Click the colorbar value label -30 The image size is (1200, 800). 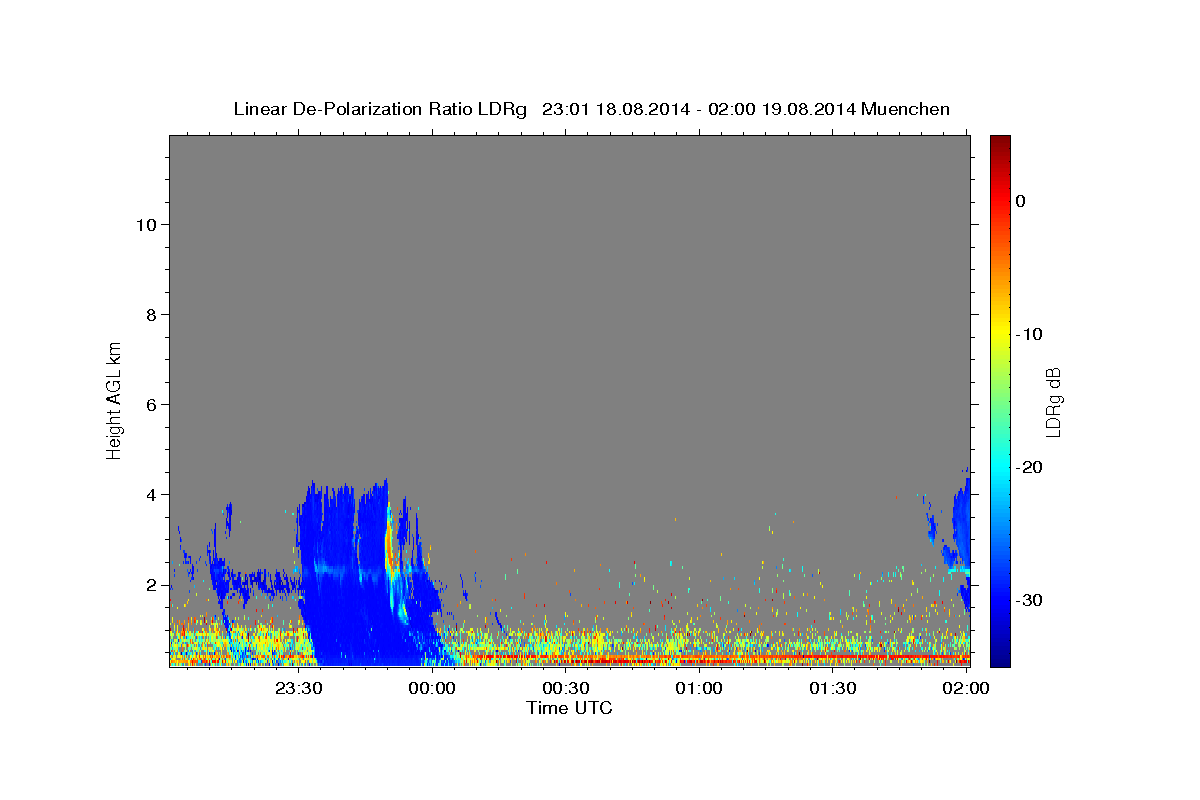point(1031,600)
